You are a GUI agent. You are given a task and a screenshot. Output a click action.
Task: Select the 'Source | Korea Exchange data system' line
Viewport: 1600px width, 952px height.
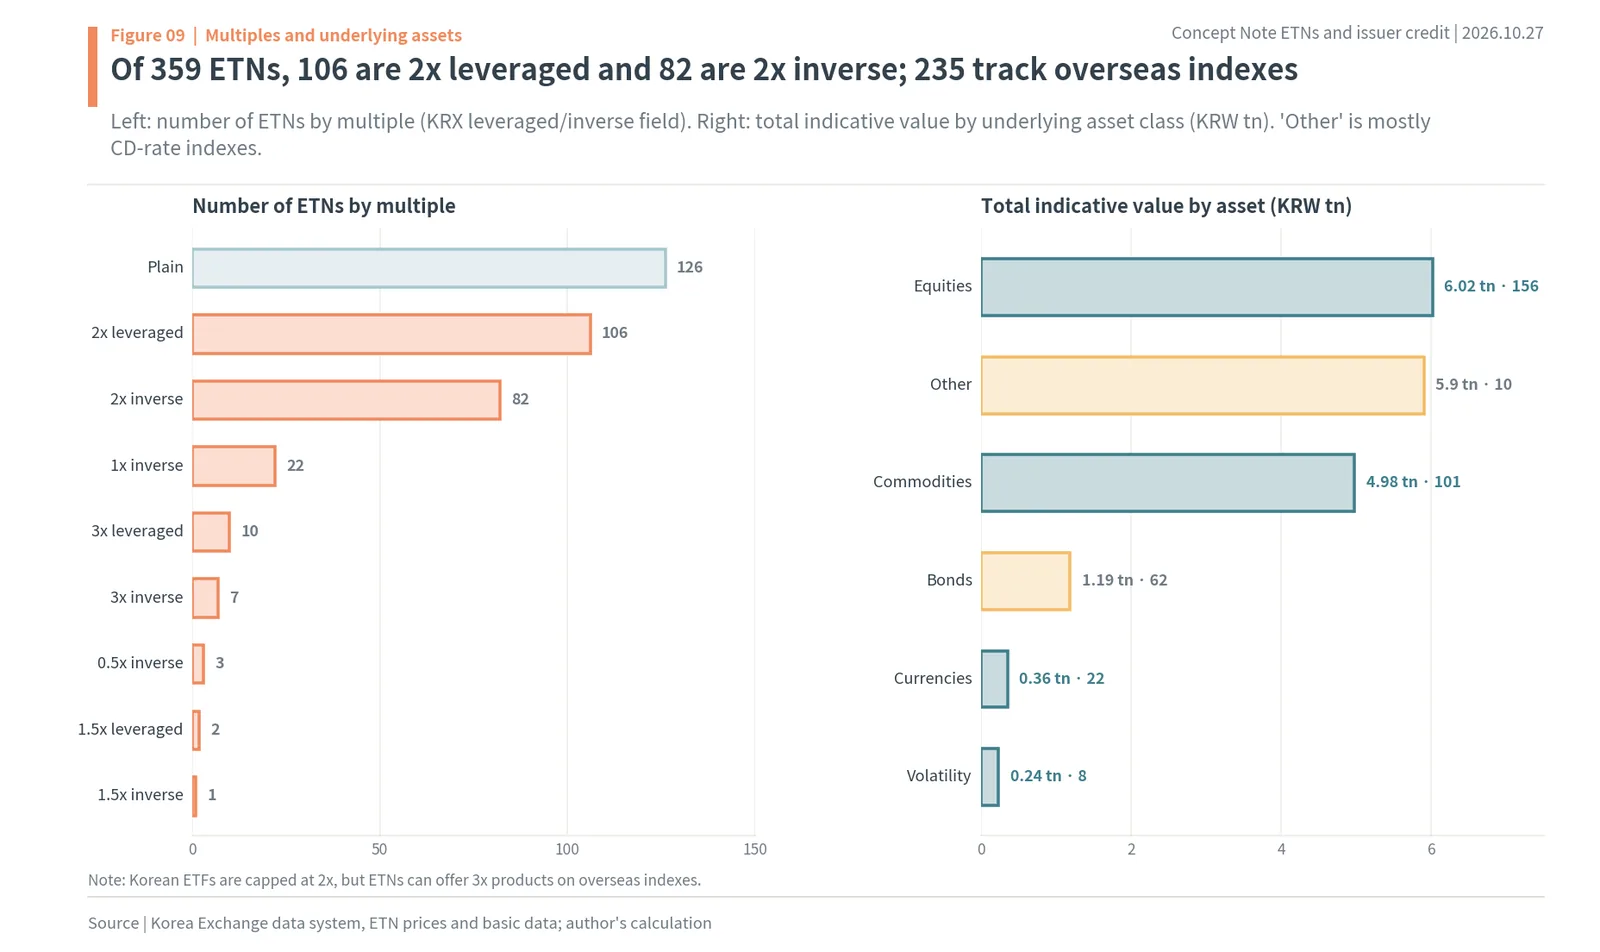400,923
